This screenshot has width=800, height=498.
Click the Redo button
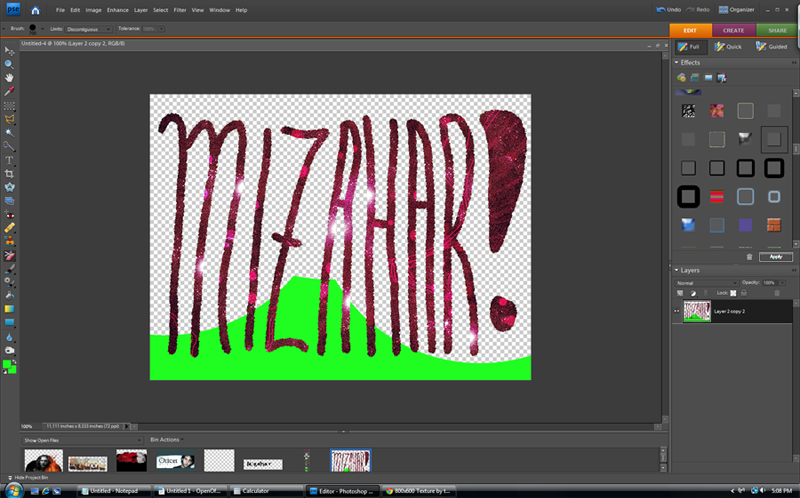698,10
